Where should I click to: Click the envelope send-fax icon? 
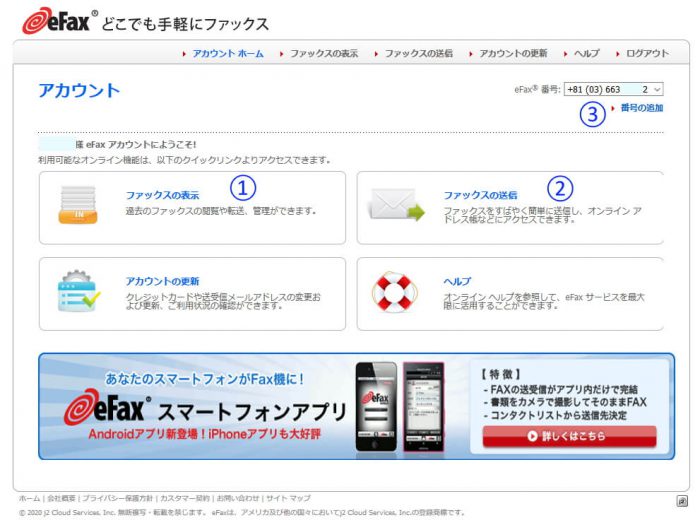tap(396, 204)
